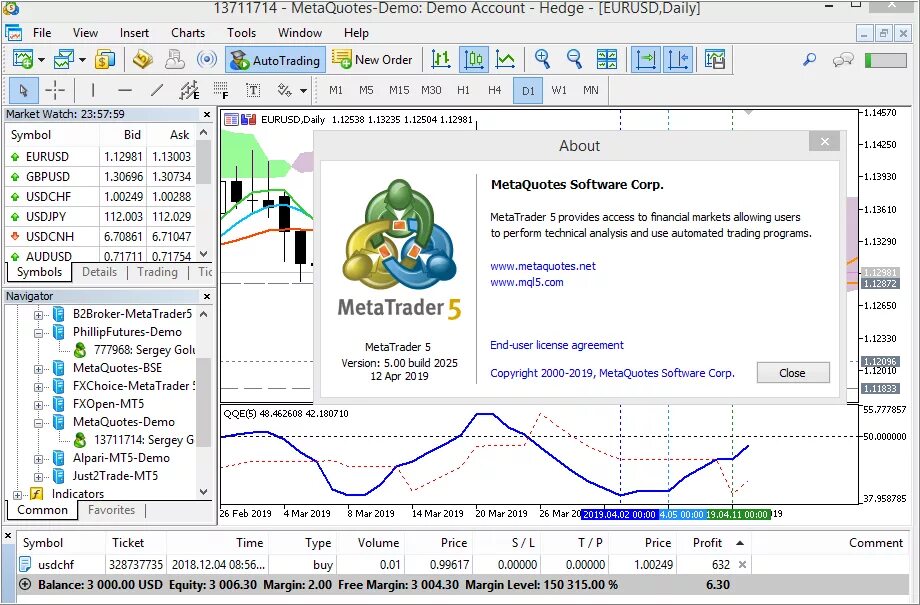The height and width of the screenshot is (605, 920).
Task: Open the www.mql5.com link
Action: click(x=526, y=282)
